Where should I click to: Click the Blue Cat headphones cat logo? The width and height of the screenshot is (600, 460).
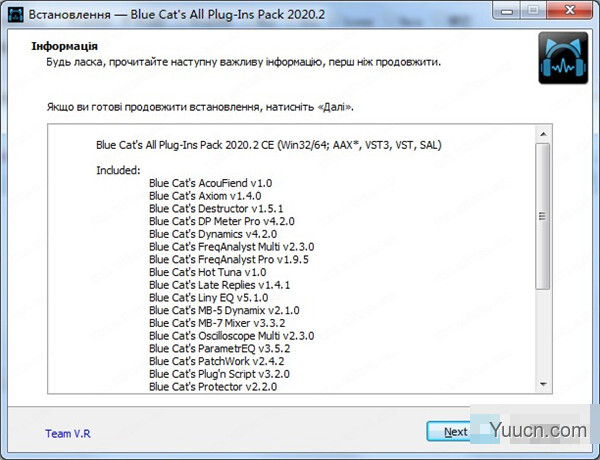[563, 58]
